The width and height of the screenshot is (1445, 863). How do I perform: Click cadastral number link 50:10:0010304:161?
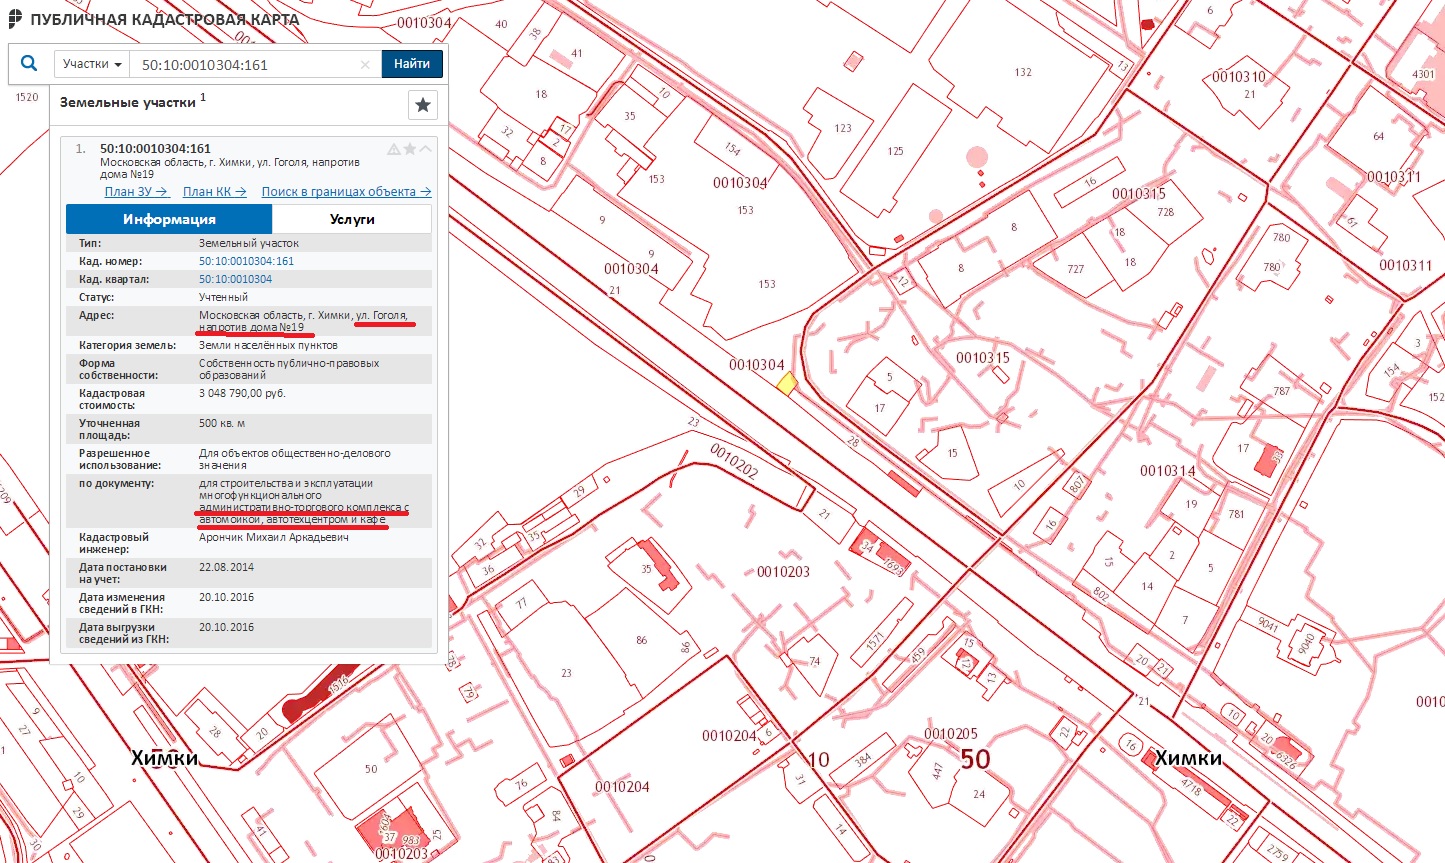pos(246,261)
